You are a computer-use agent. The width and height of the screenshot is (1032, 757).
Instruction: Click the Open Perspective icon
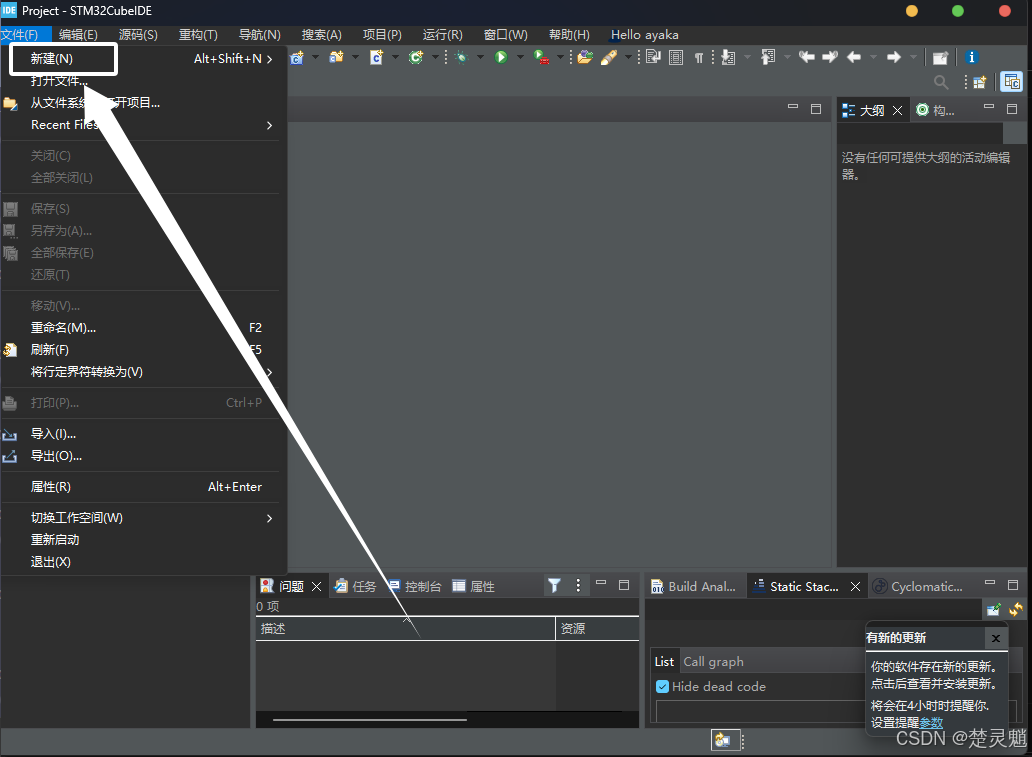(x=980, y=82)
